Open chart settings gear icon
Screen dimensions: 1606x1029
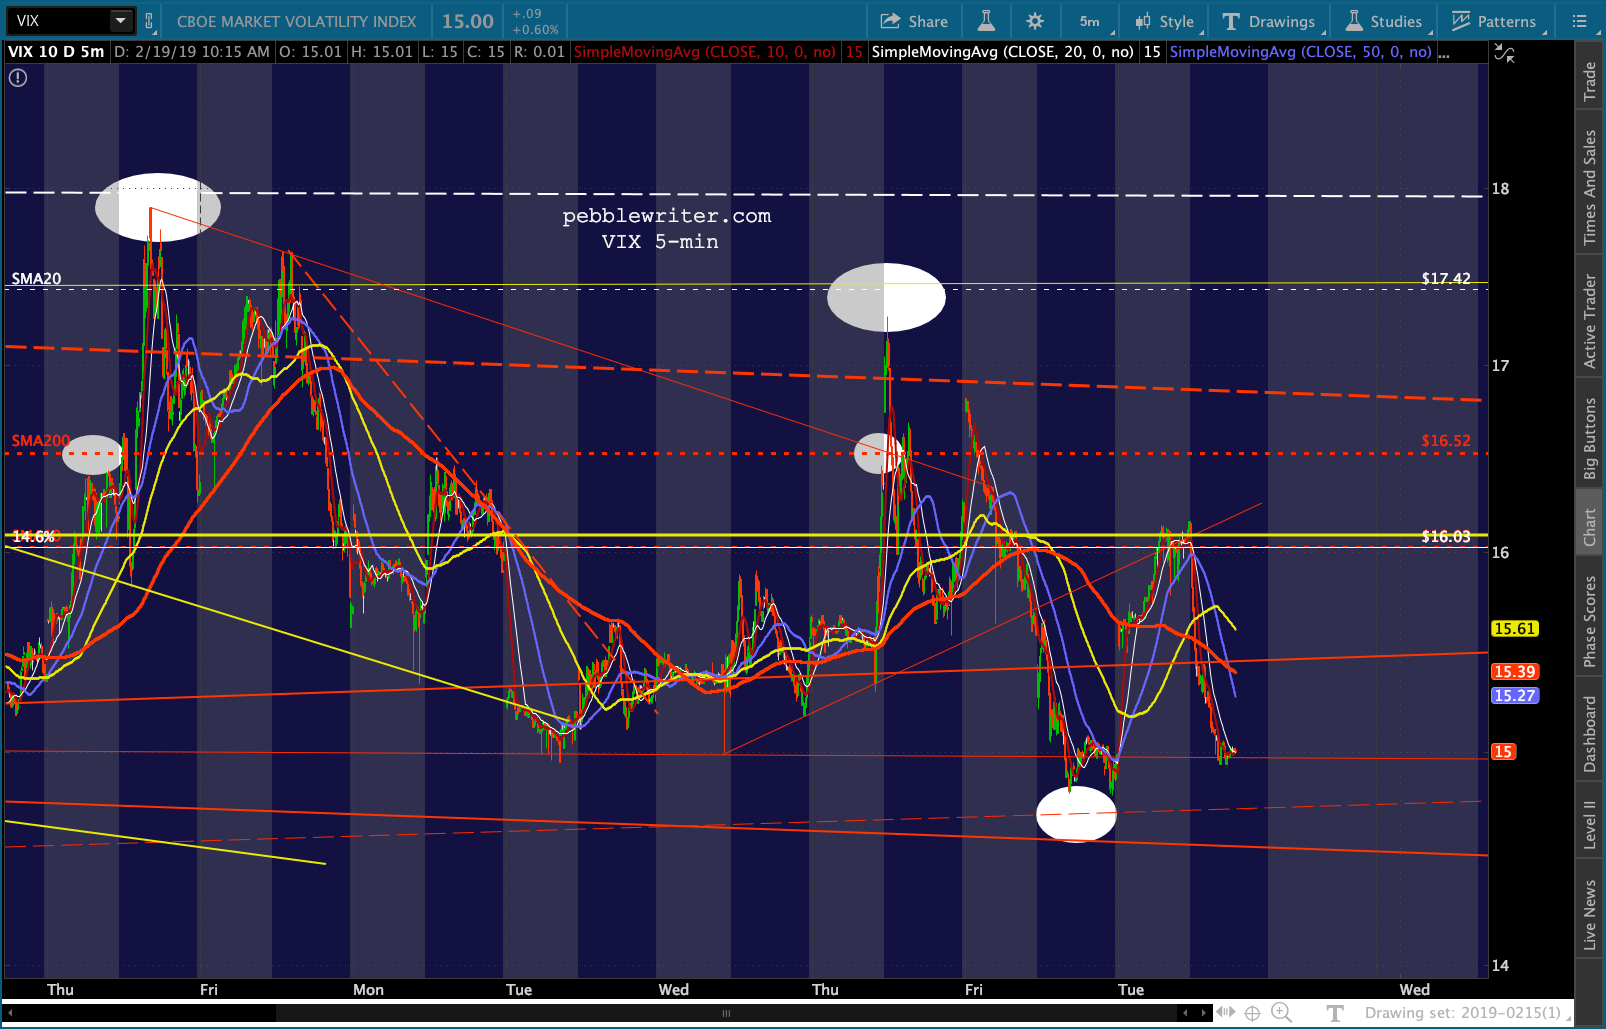[1035, 21]
